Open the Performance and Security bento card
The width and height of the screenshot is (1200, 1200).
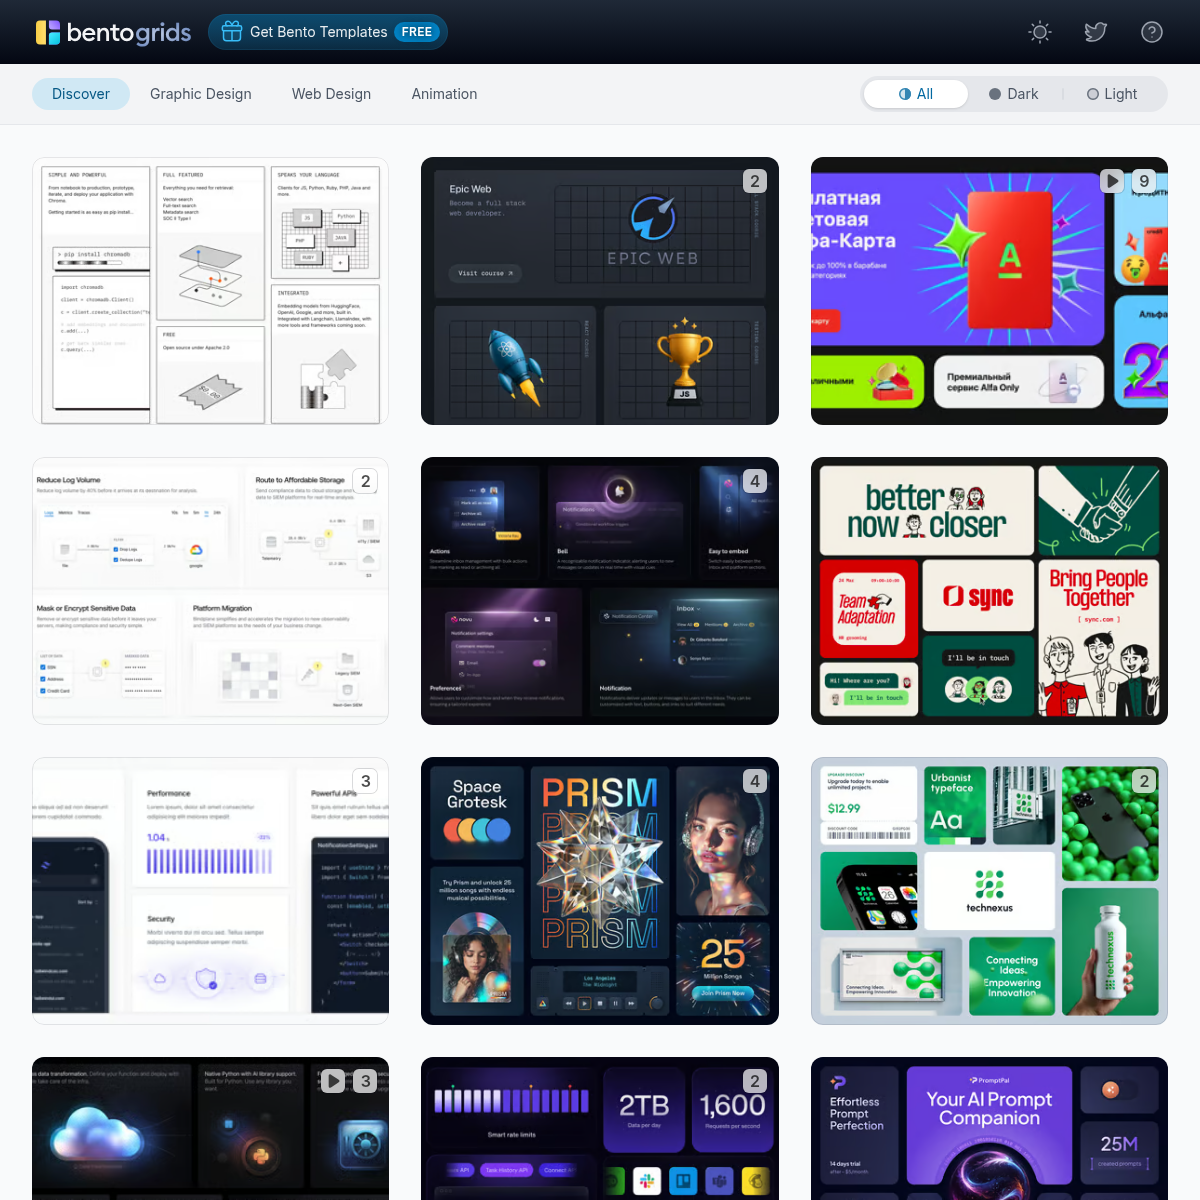(210, 891)
